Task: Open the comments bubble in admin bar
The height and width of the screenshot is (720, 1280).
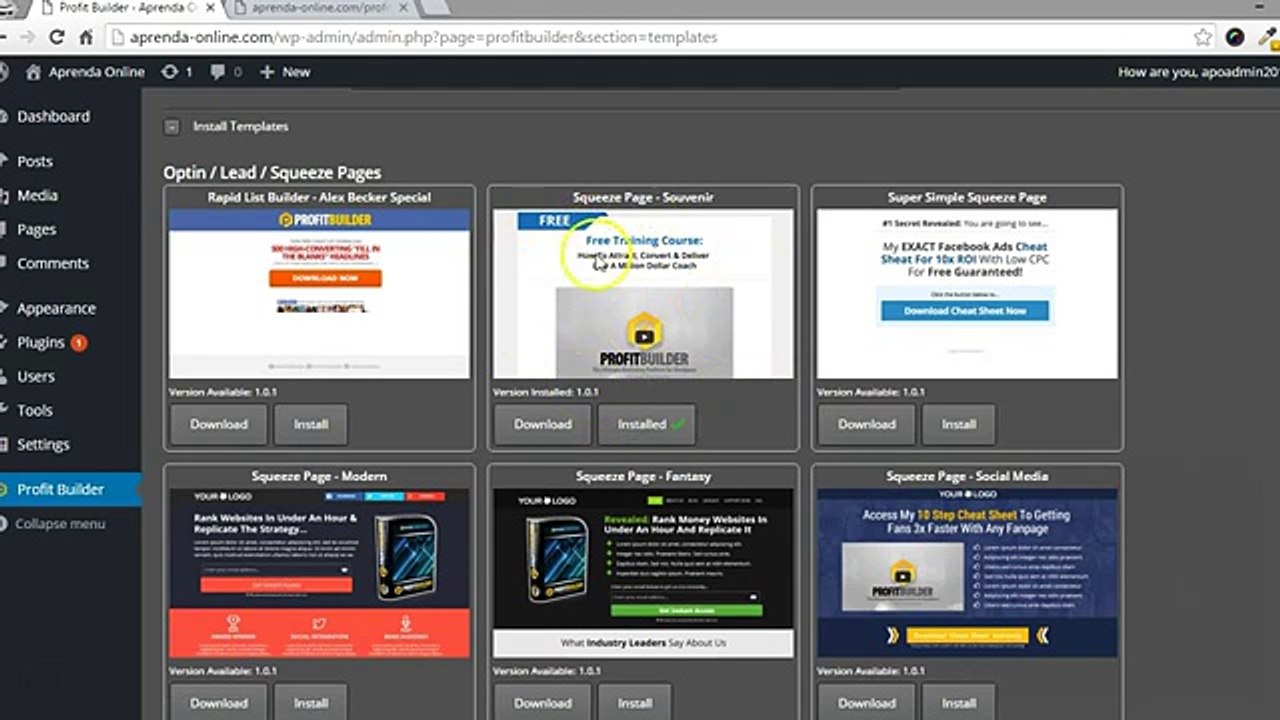Action: (x=225, y=72)
